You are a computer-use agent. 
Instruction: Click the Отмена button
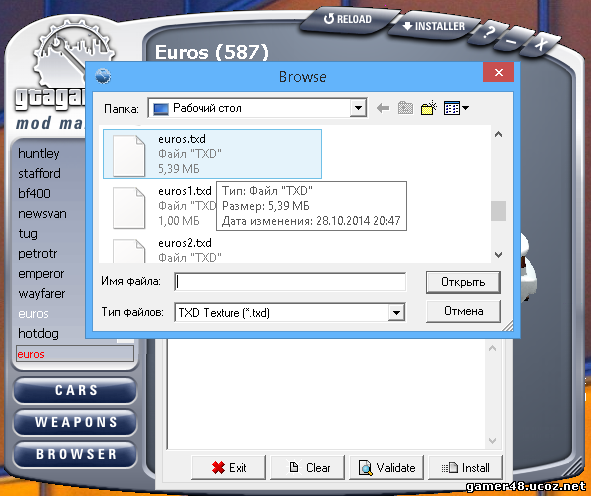pyautogui.click(x=463, y=311)
